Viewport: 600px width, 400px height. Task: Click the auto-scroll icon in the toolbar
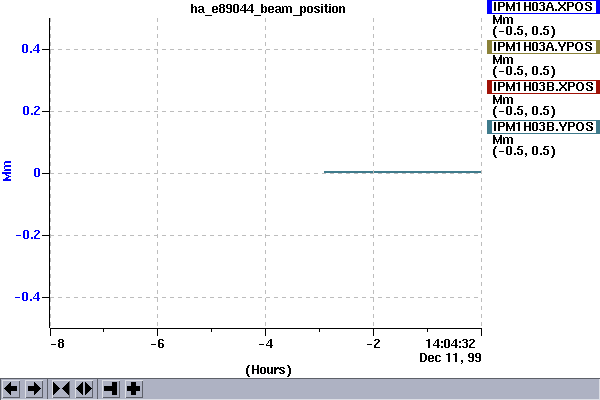pyautogui.click(x=111, y=389)
